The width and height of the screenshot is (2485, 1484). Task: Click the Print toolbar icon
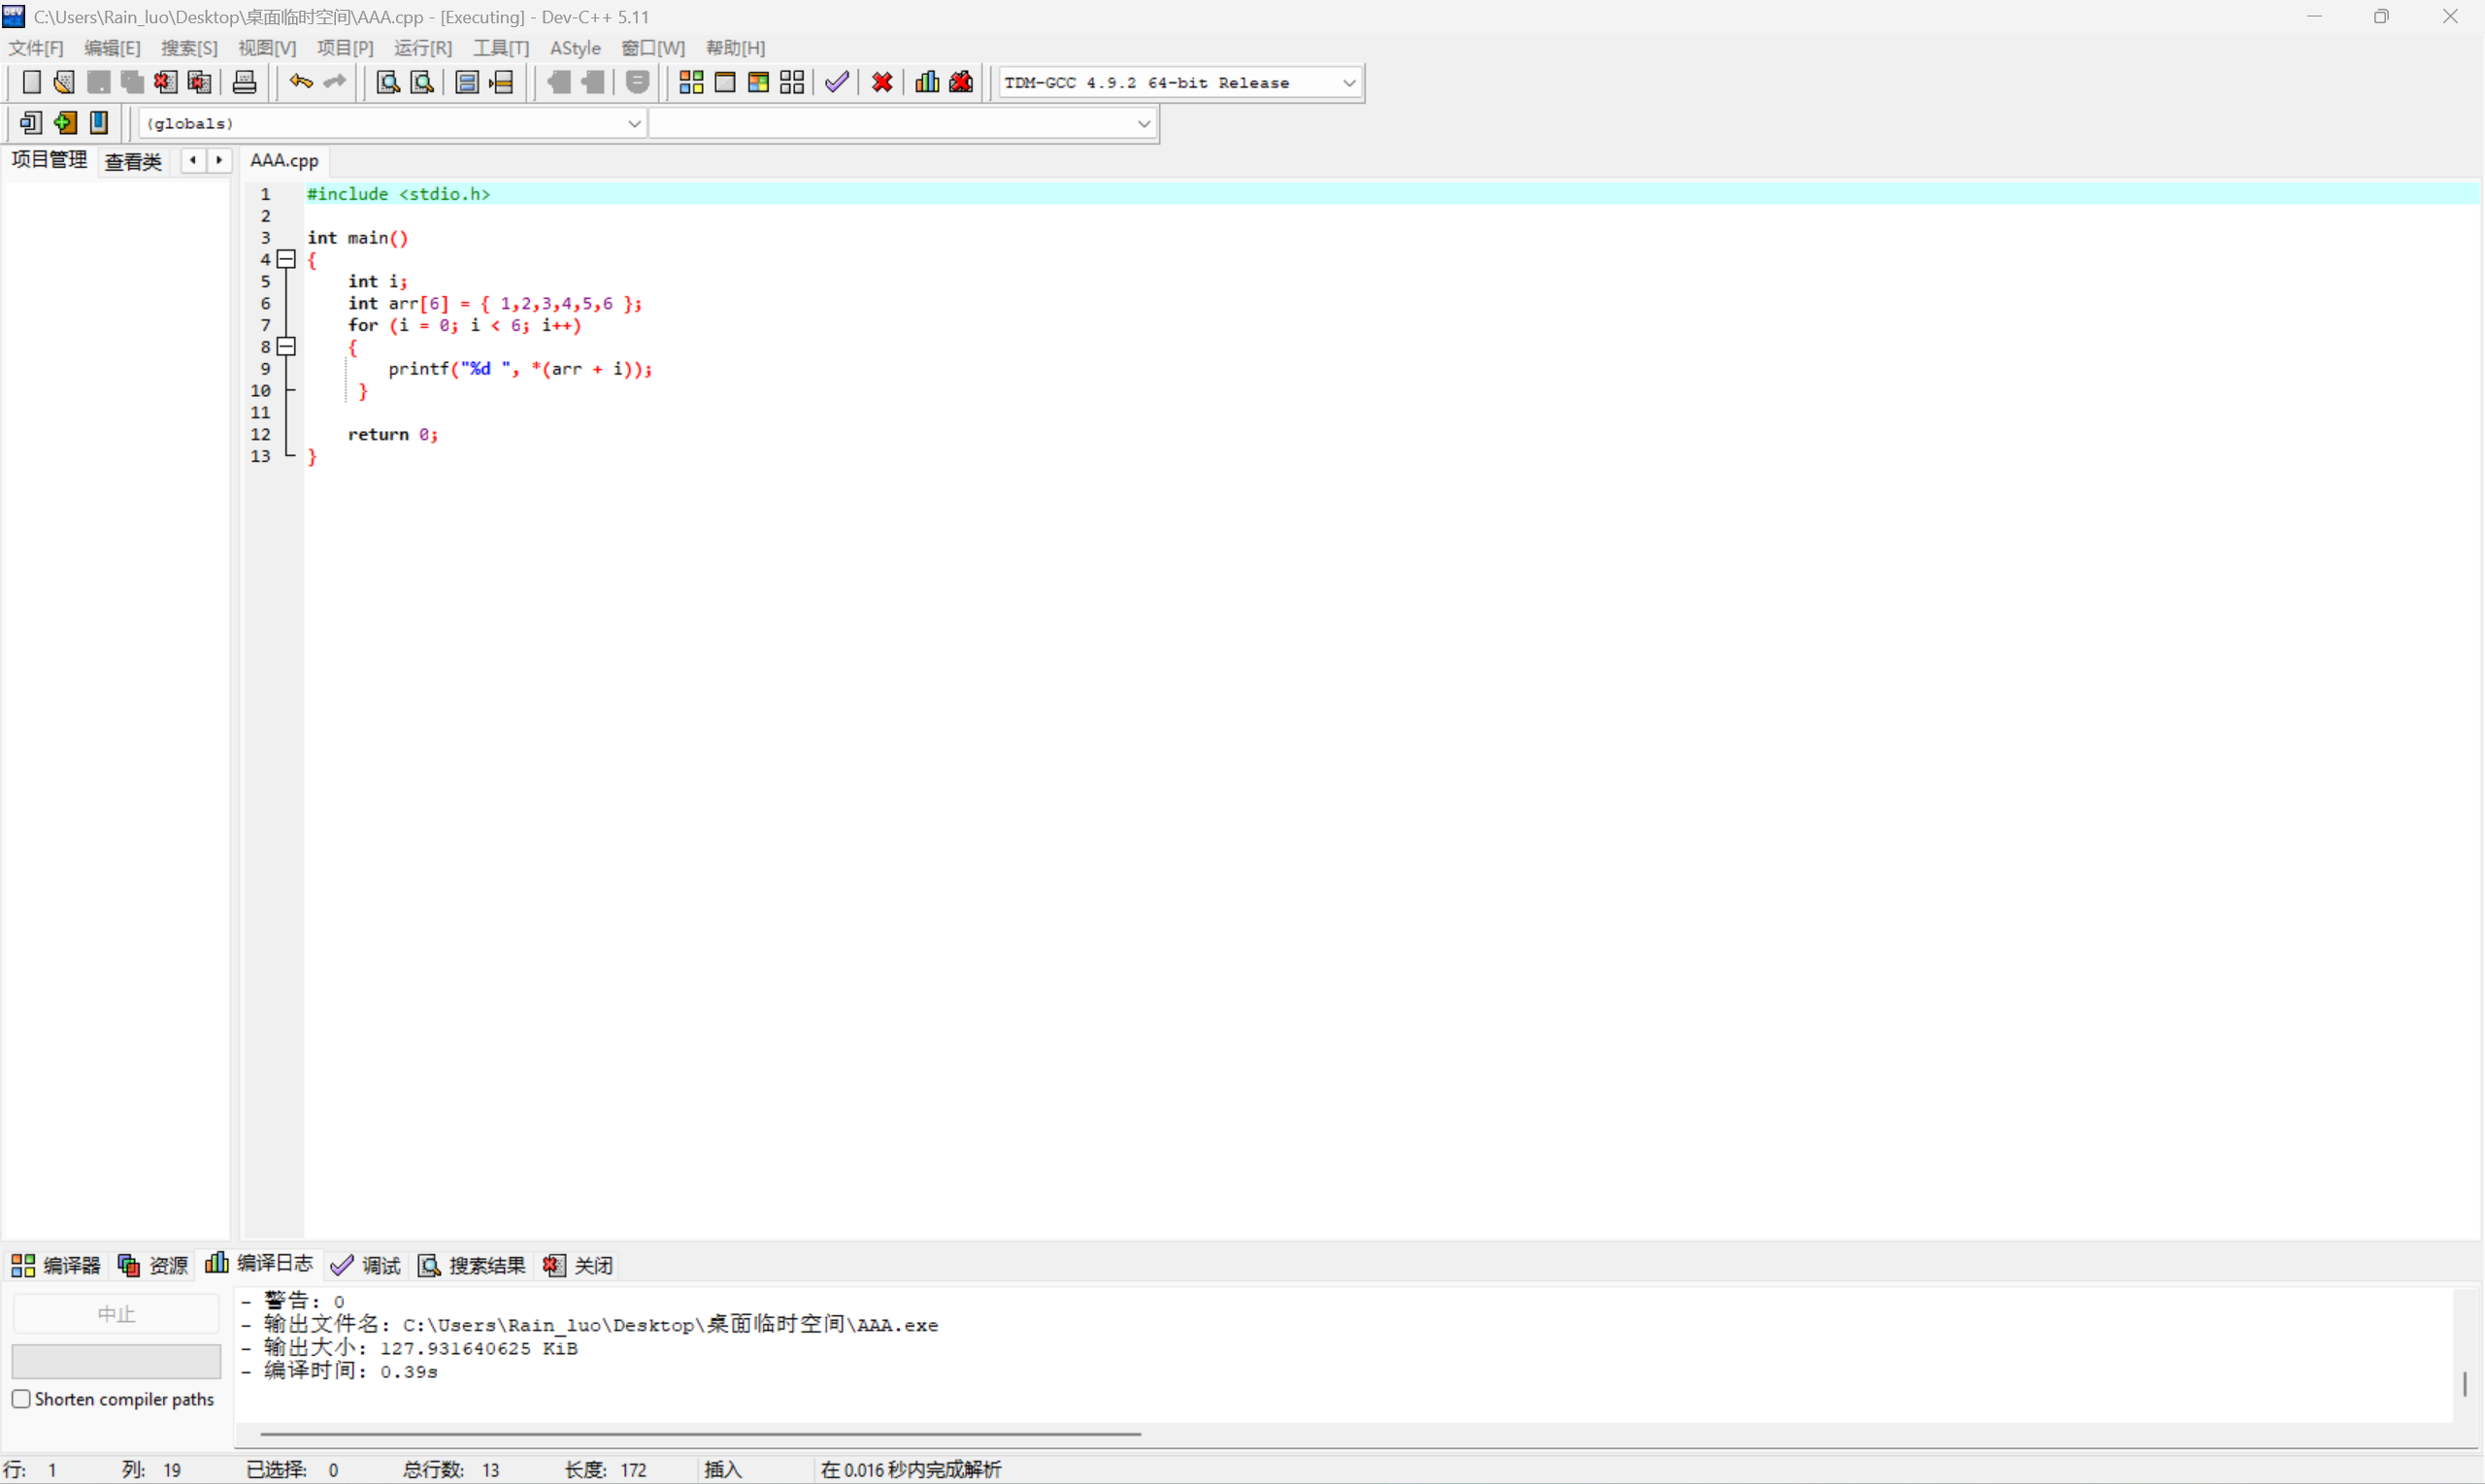pyautogui.click(x=244, y=82)
